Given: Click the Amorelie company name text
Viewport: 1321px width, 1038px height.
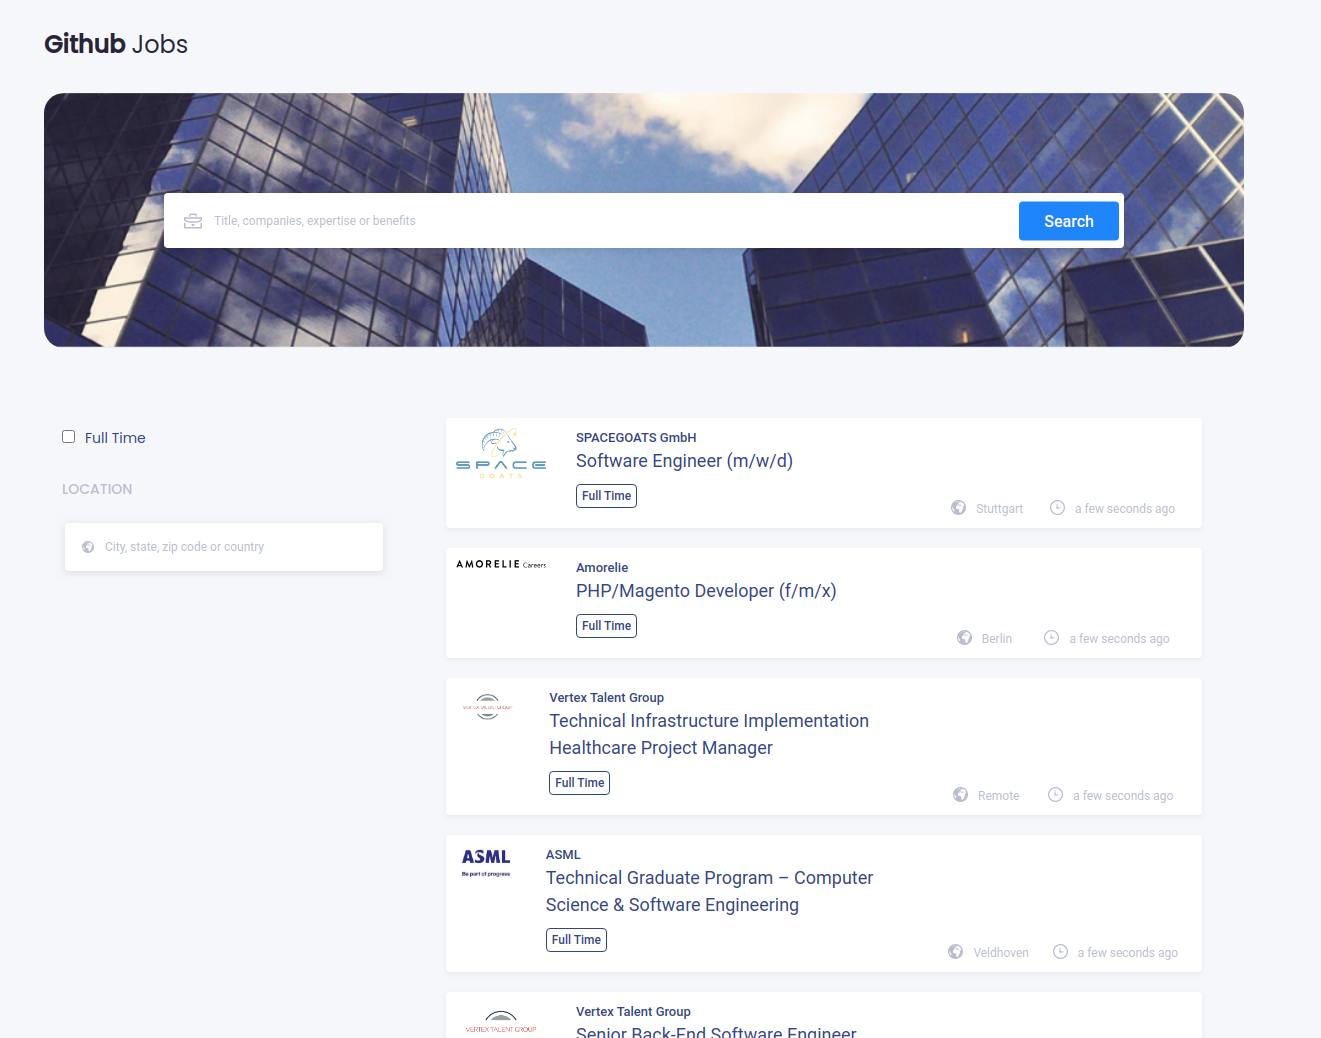Looking at the screenshot, I should pyautogui.click(x=602, y=568).
